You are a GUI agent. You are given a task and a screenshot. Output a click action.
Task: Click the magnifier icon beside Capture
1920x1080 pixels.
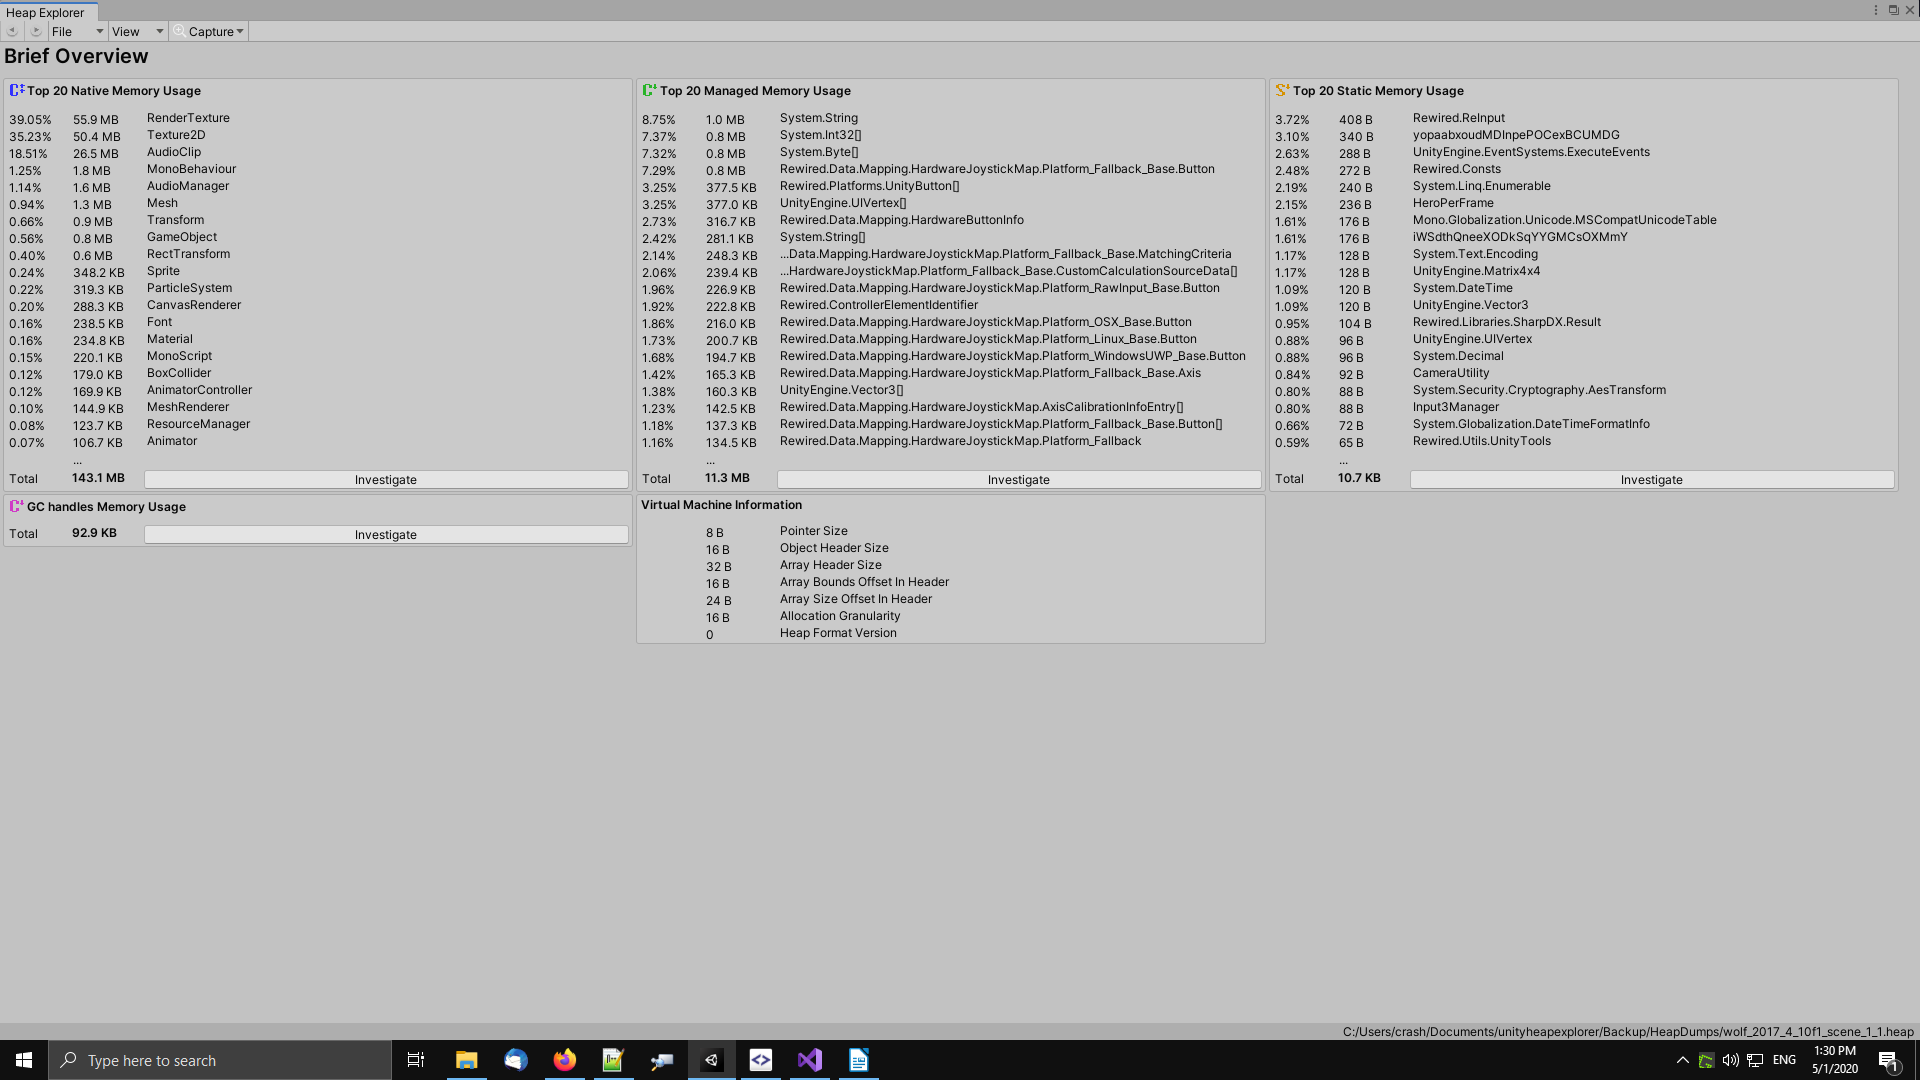point(179,31)
